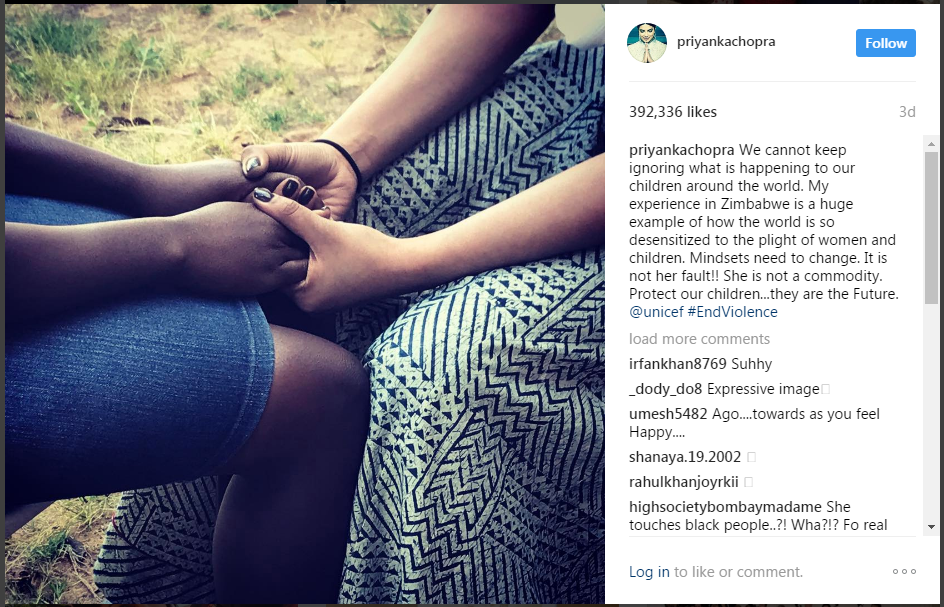Click the holding-hands post photo
944x607 pixels.
[x=305, y=304]
